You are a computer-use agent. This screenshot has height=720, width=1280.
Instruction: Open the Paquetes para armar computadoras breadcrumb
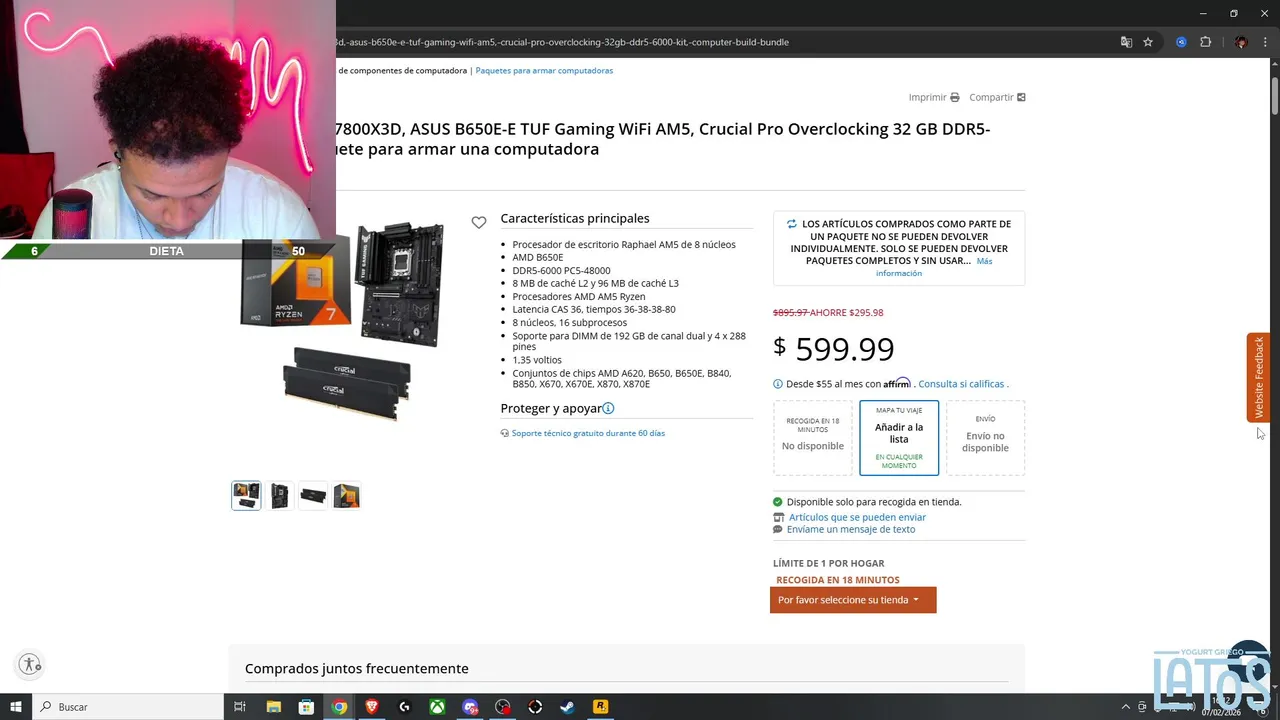[x=544, y=70]
